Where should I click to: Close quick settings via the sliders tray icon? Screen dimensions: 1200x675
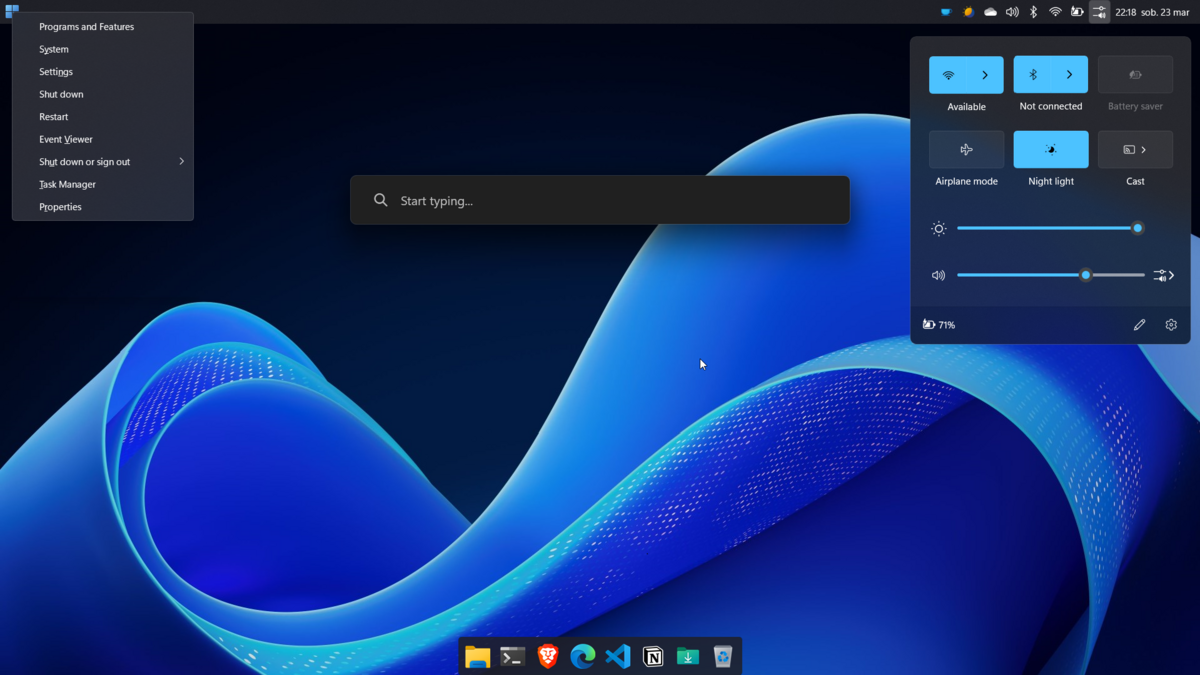tap(1099, 12)
